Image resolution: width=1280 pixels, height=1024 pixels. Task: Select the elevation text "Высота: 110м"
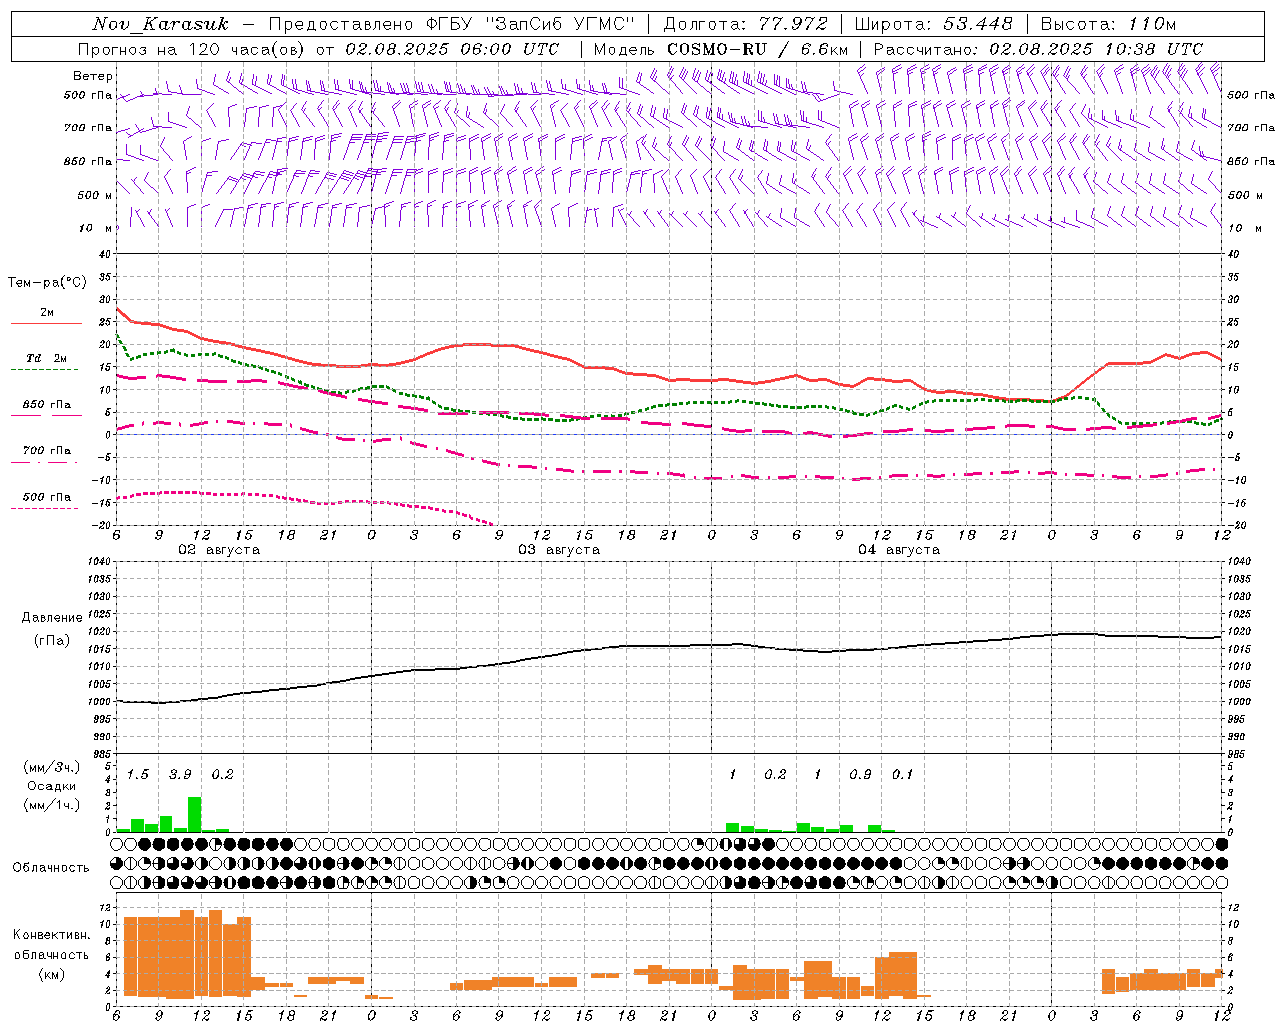click(1108, 24)
